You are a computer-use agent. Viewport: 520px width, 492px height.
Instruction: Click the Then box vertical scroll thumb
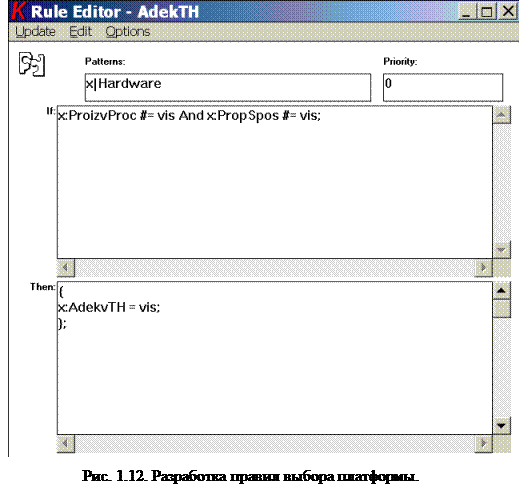click(x=501, y=308)
